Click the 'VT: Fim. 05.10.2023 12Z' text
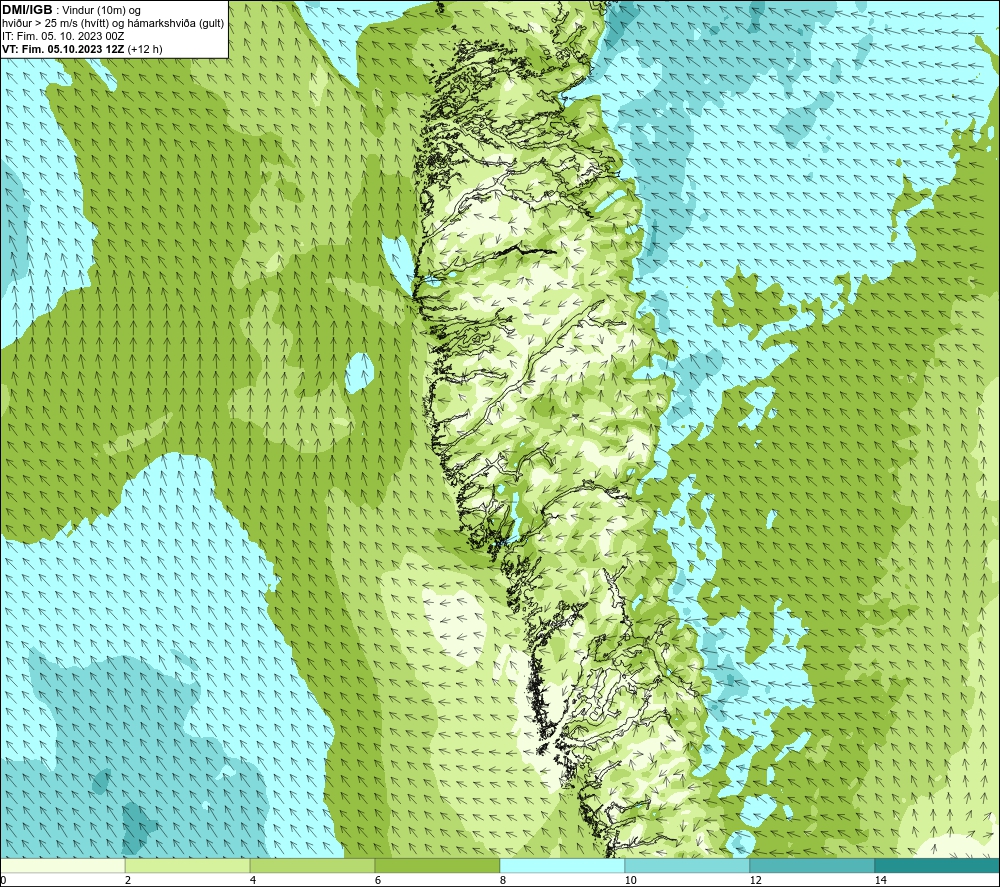 (x=63, y=49)
